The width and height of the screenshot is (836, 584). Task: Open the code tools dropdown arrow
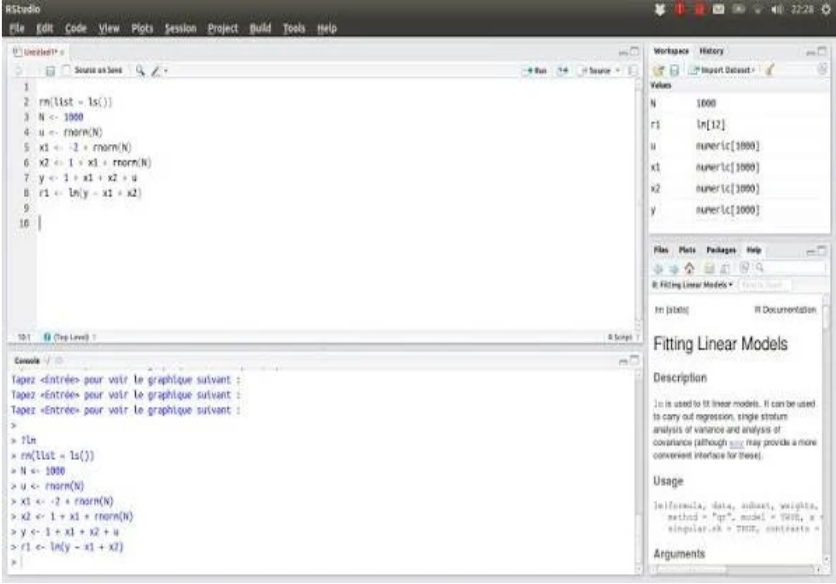click(x=166, y=70)
